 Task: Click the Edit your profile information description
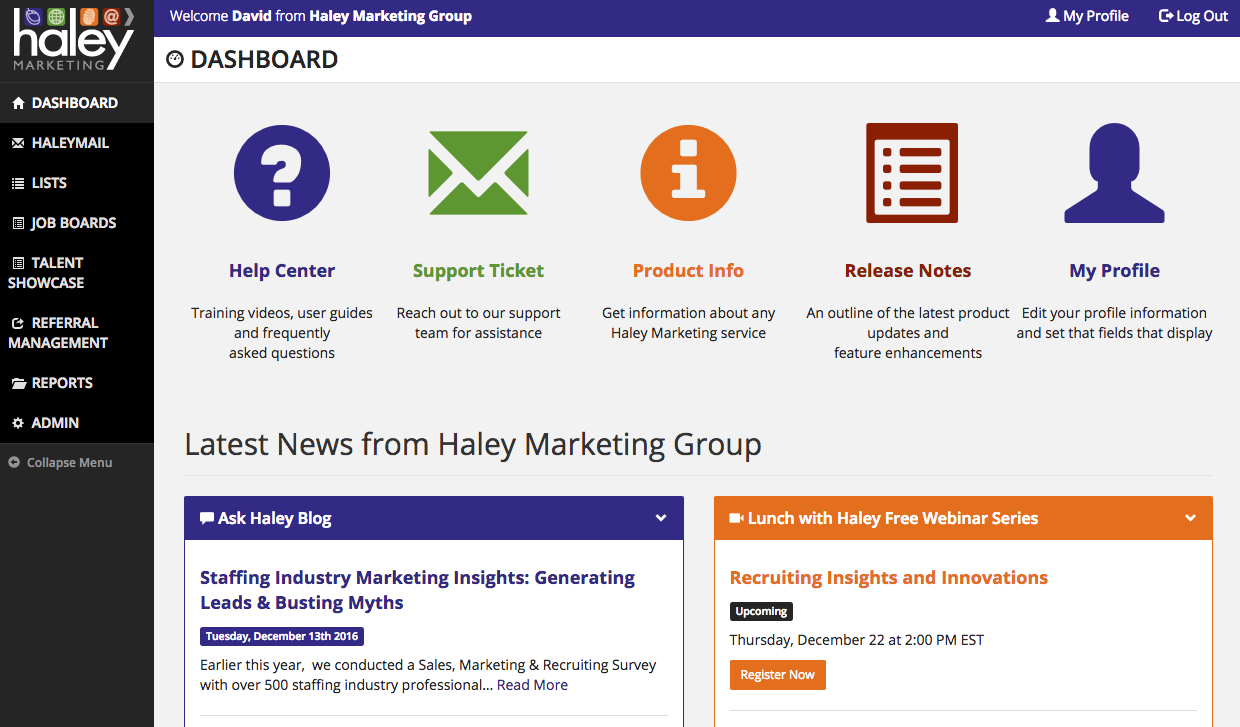(1114, 323)
